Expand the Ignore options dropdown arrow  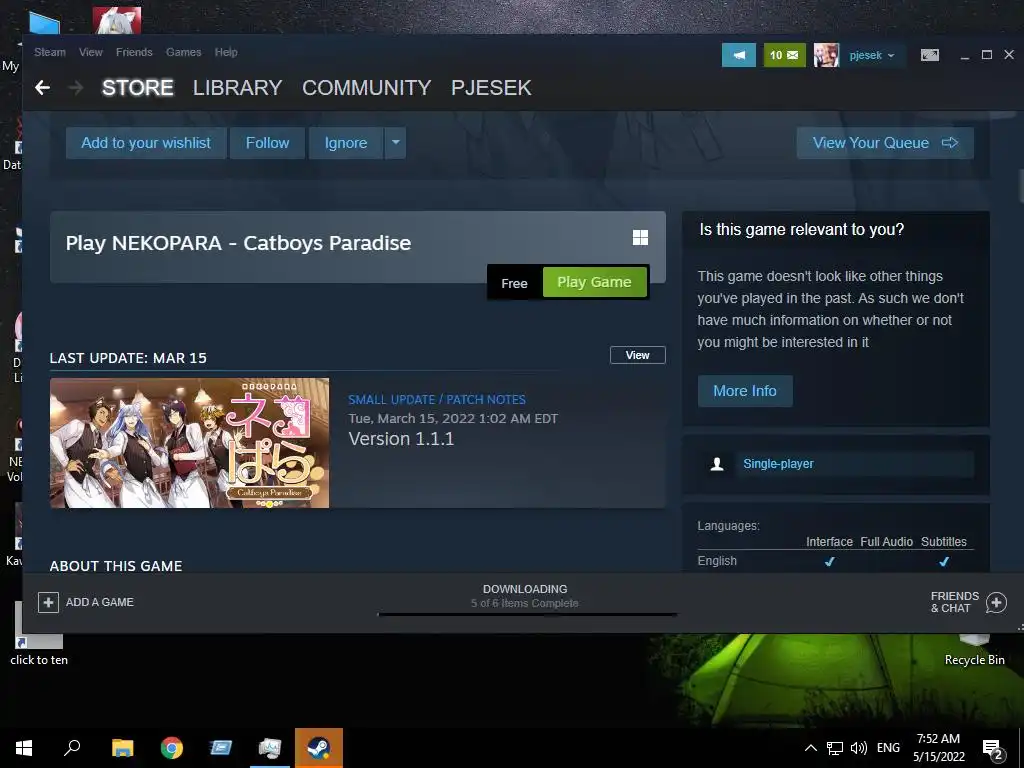pyautogui.click(x=396, y=143)
